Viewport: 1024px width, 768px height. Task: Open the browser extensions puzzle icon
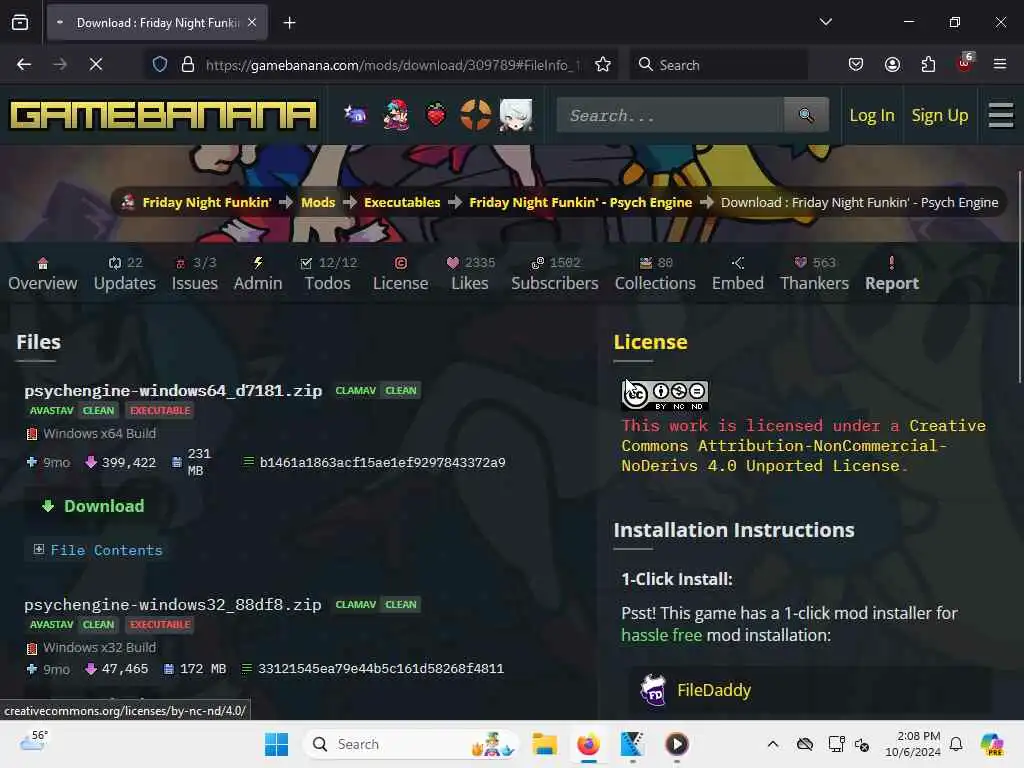click(x=928, y=64)
